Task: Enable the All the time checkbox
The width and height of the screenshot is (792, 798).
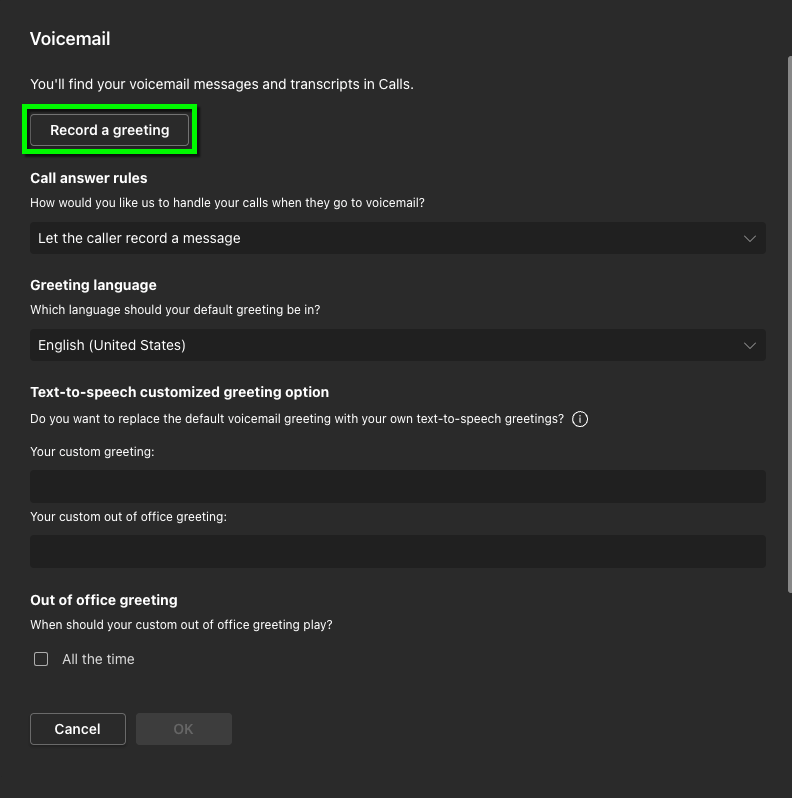Action: [x=41, y=659]
